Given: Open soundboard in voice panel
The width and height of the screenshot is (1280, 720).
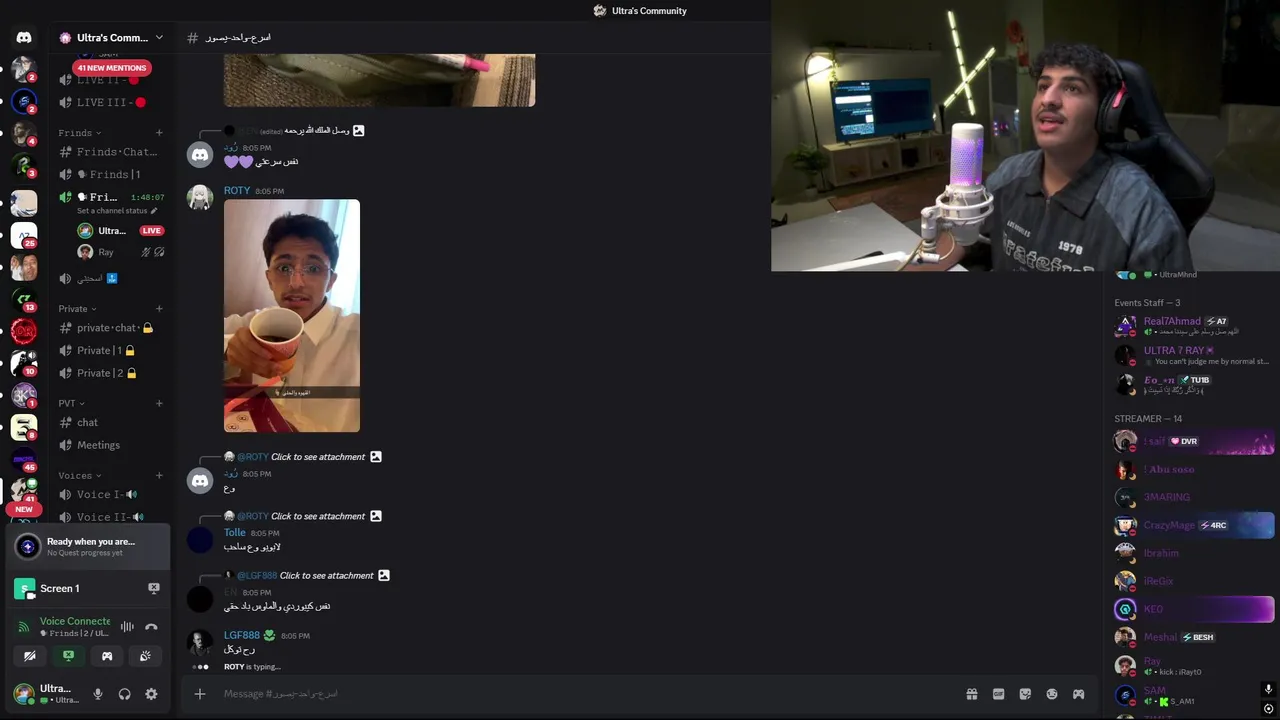Looking at the screenshot, I should [145, 656].
